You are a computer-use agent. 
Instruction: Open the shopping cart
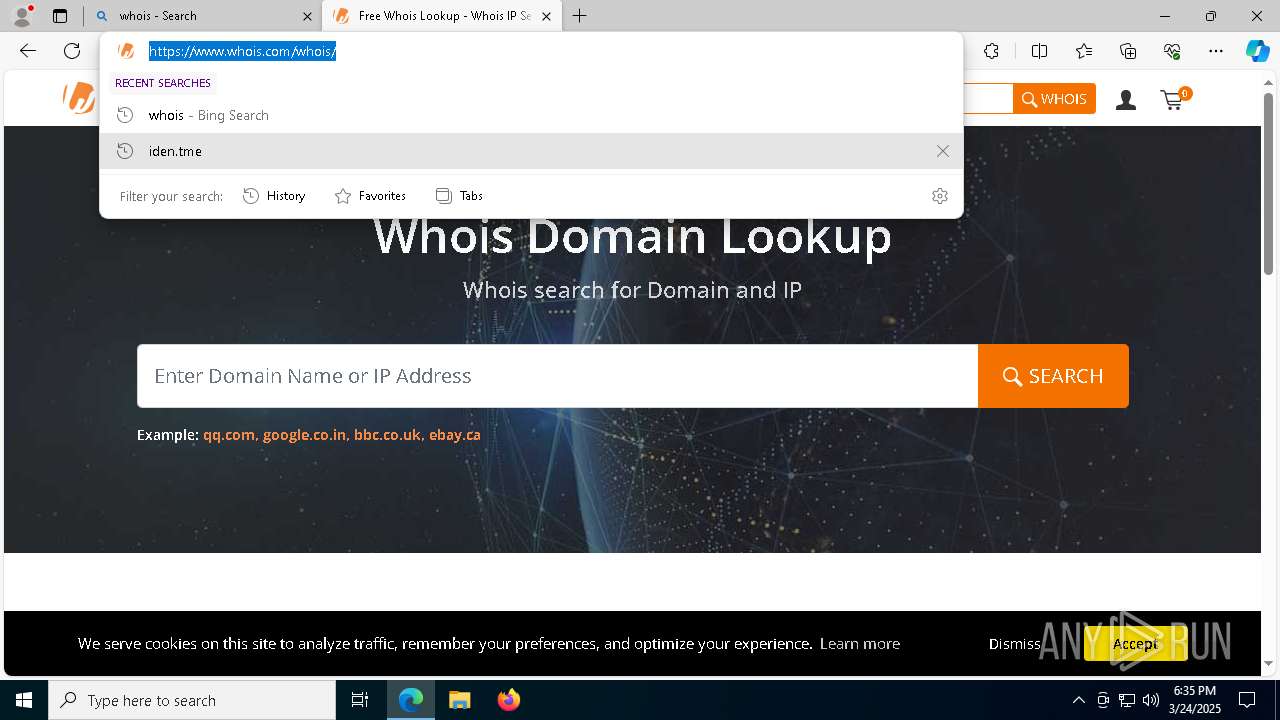[x=1175, y=98]
